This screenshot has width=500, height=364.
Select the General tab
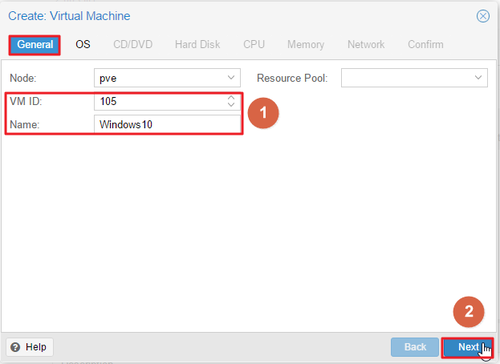(35, 45)
